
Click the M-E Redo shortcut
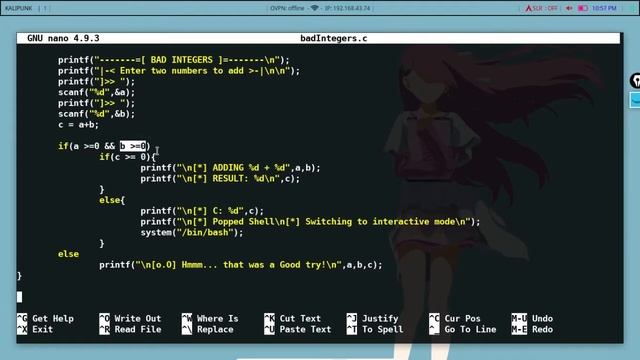[x=532, y=329]
